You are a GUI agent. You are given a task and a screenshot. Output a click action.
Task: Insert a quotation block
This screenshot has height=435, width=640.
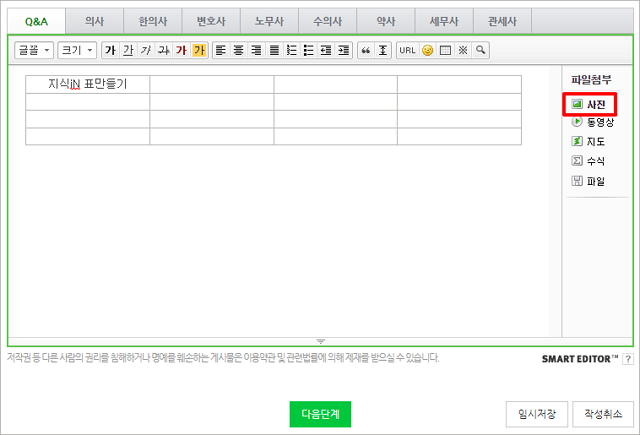click(x=365, y=50)
